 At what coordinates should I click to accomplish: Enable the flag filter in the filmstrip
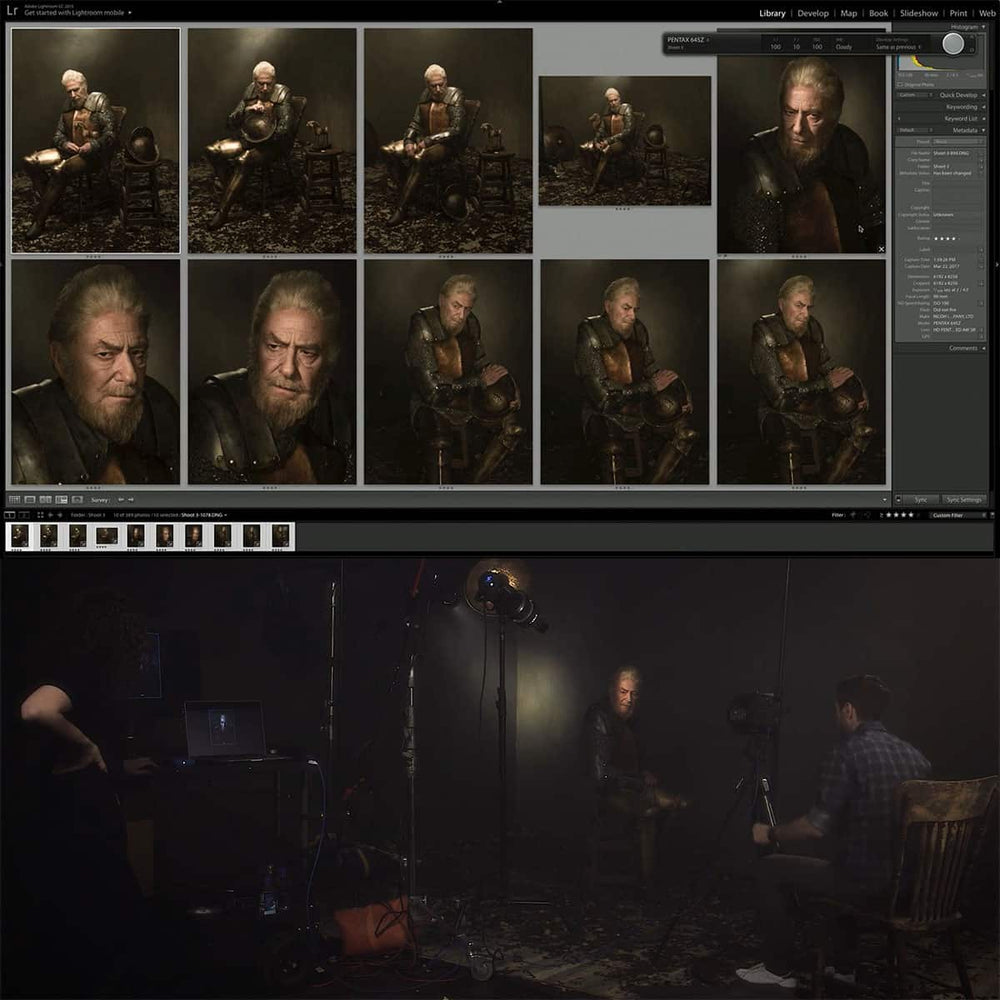point(853,515)
